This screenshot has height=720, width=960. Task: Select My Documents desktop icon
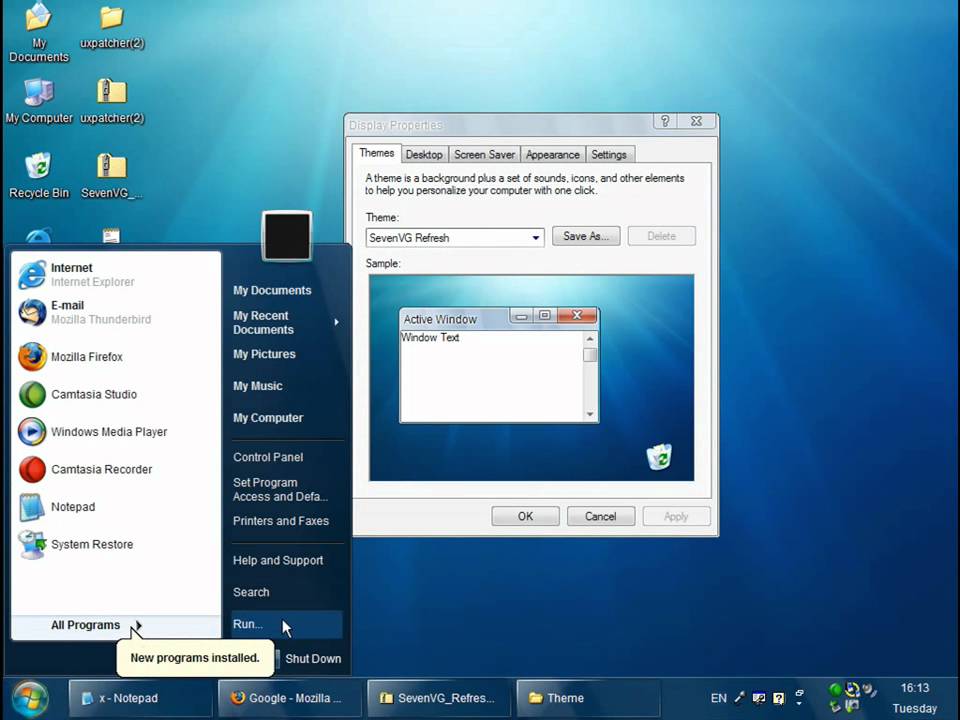pyautogui.click(x=39, y=32)
